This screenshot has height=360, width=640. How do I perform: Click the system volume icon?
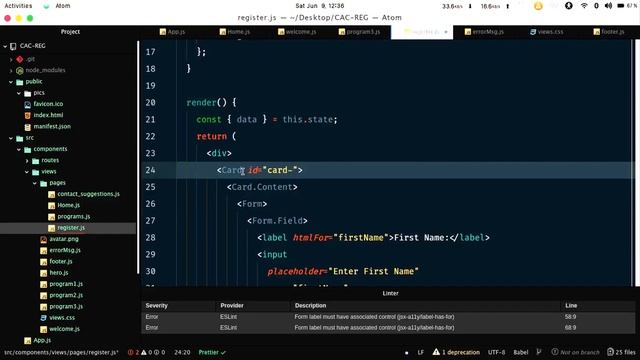(608, 6)
